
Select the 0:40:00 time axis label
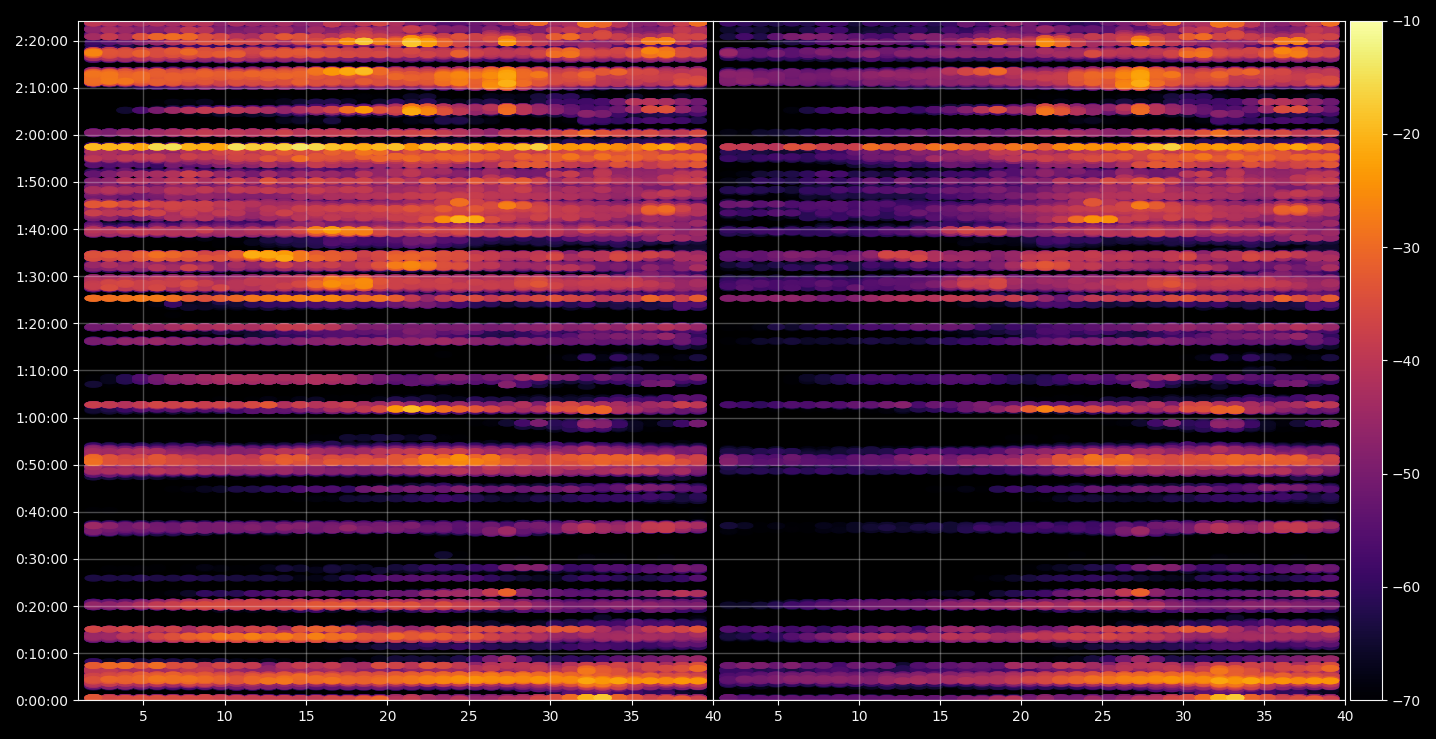pyautogui.click(x=42, y=512)
